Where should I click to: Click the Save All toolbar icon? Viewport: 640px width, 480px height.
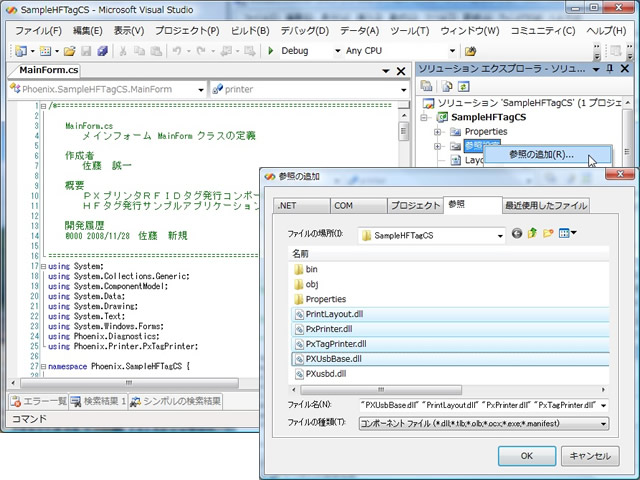pos(102,51)
